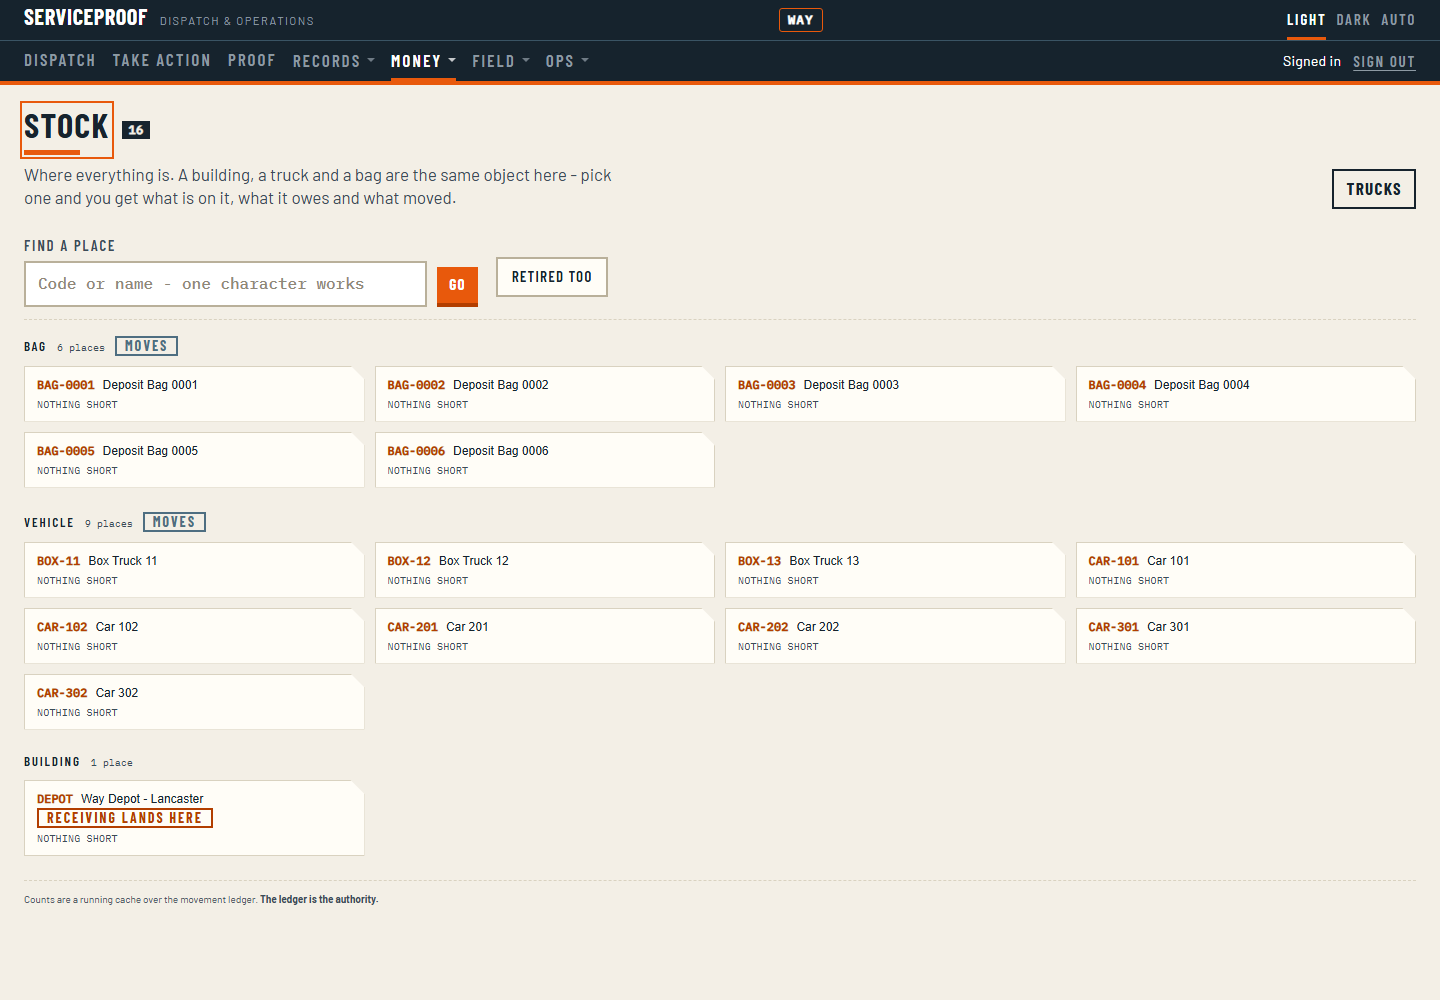
Task: Open the Trucks page button
Action: (x=1374, y=189)
